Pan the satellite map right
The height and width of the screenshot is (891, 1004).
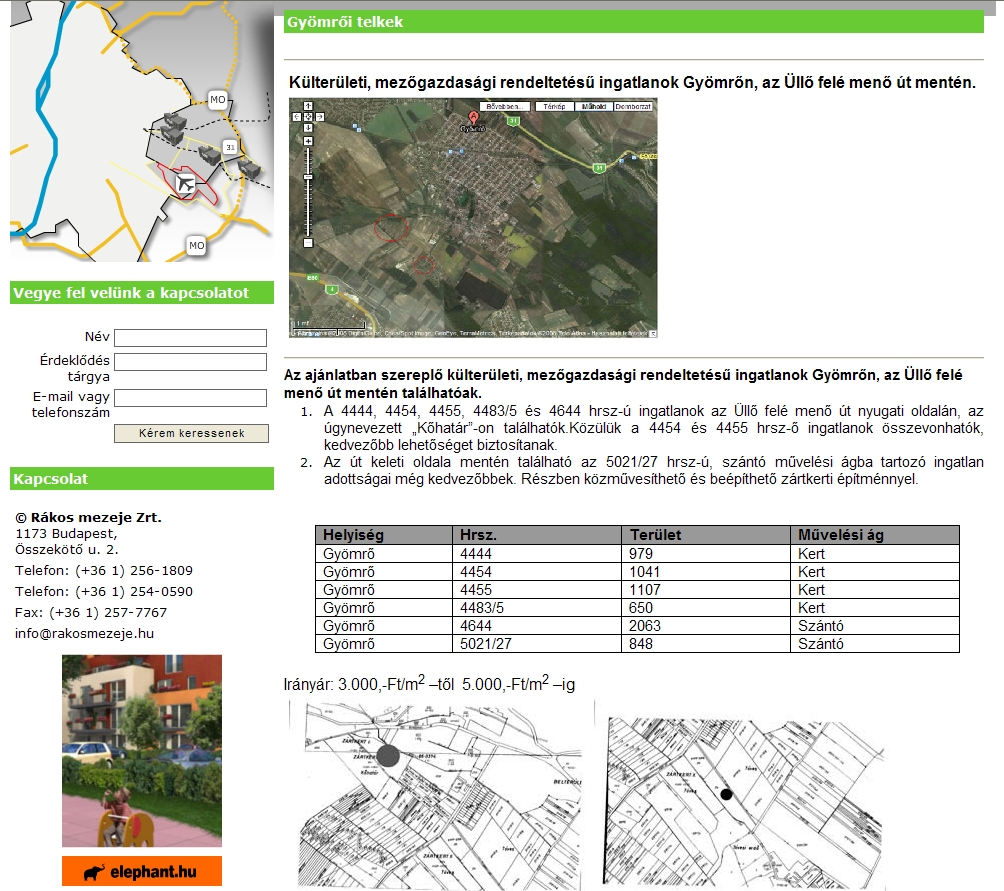[x=320, y=117]
